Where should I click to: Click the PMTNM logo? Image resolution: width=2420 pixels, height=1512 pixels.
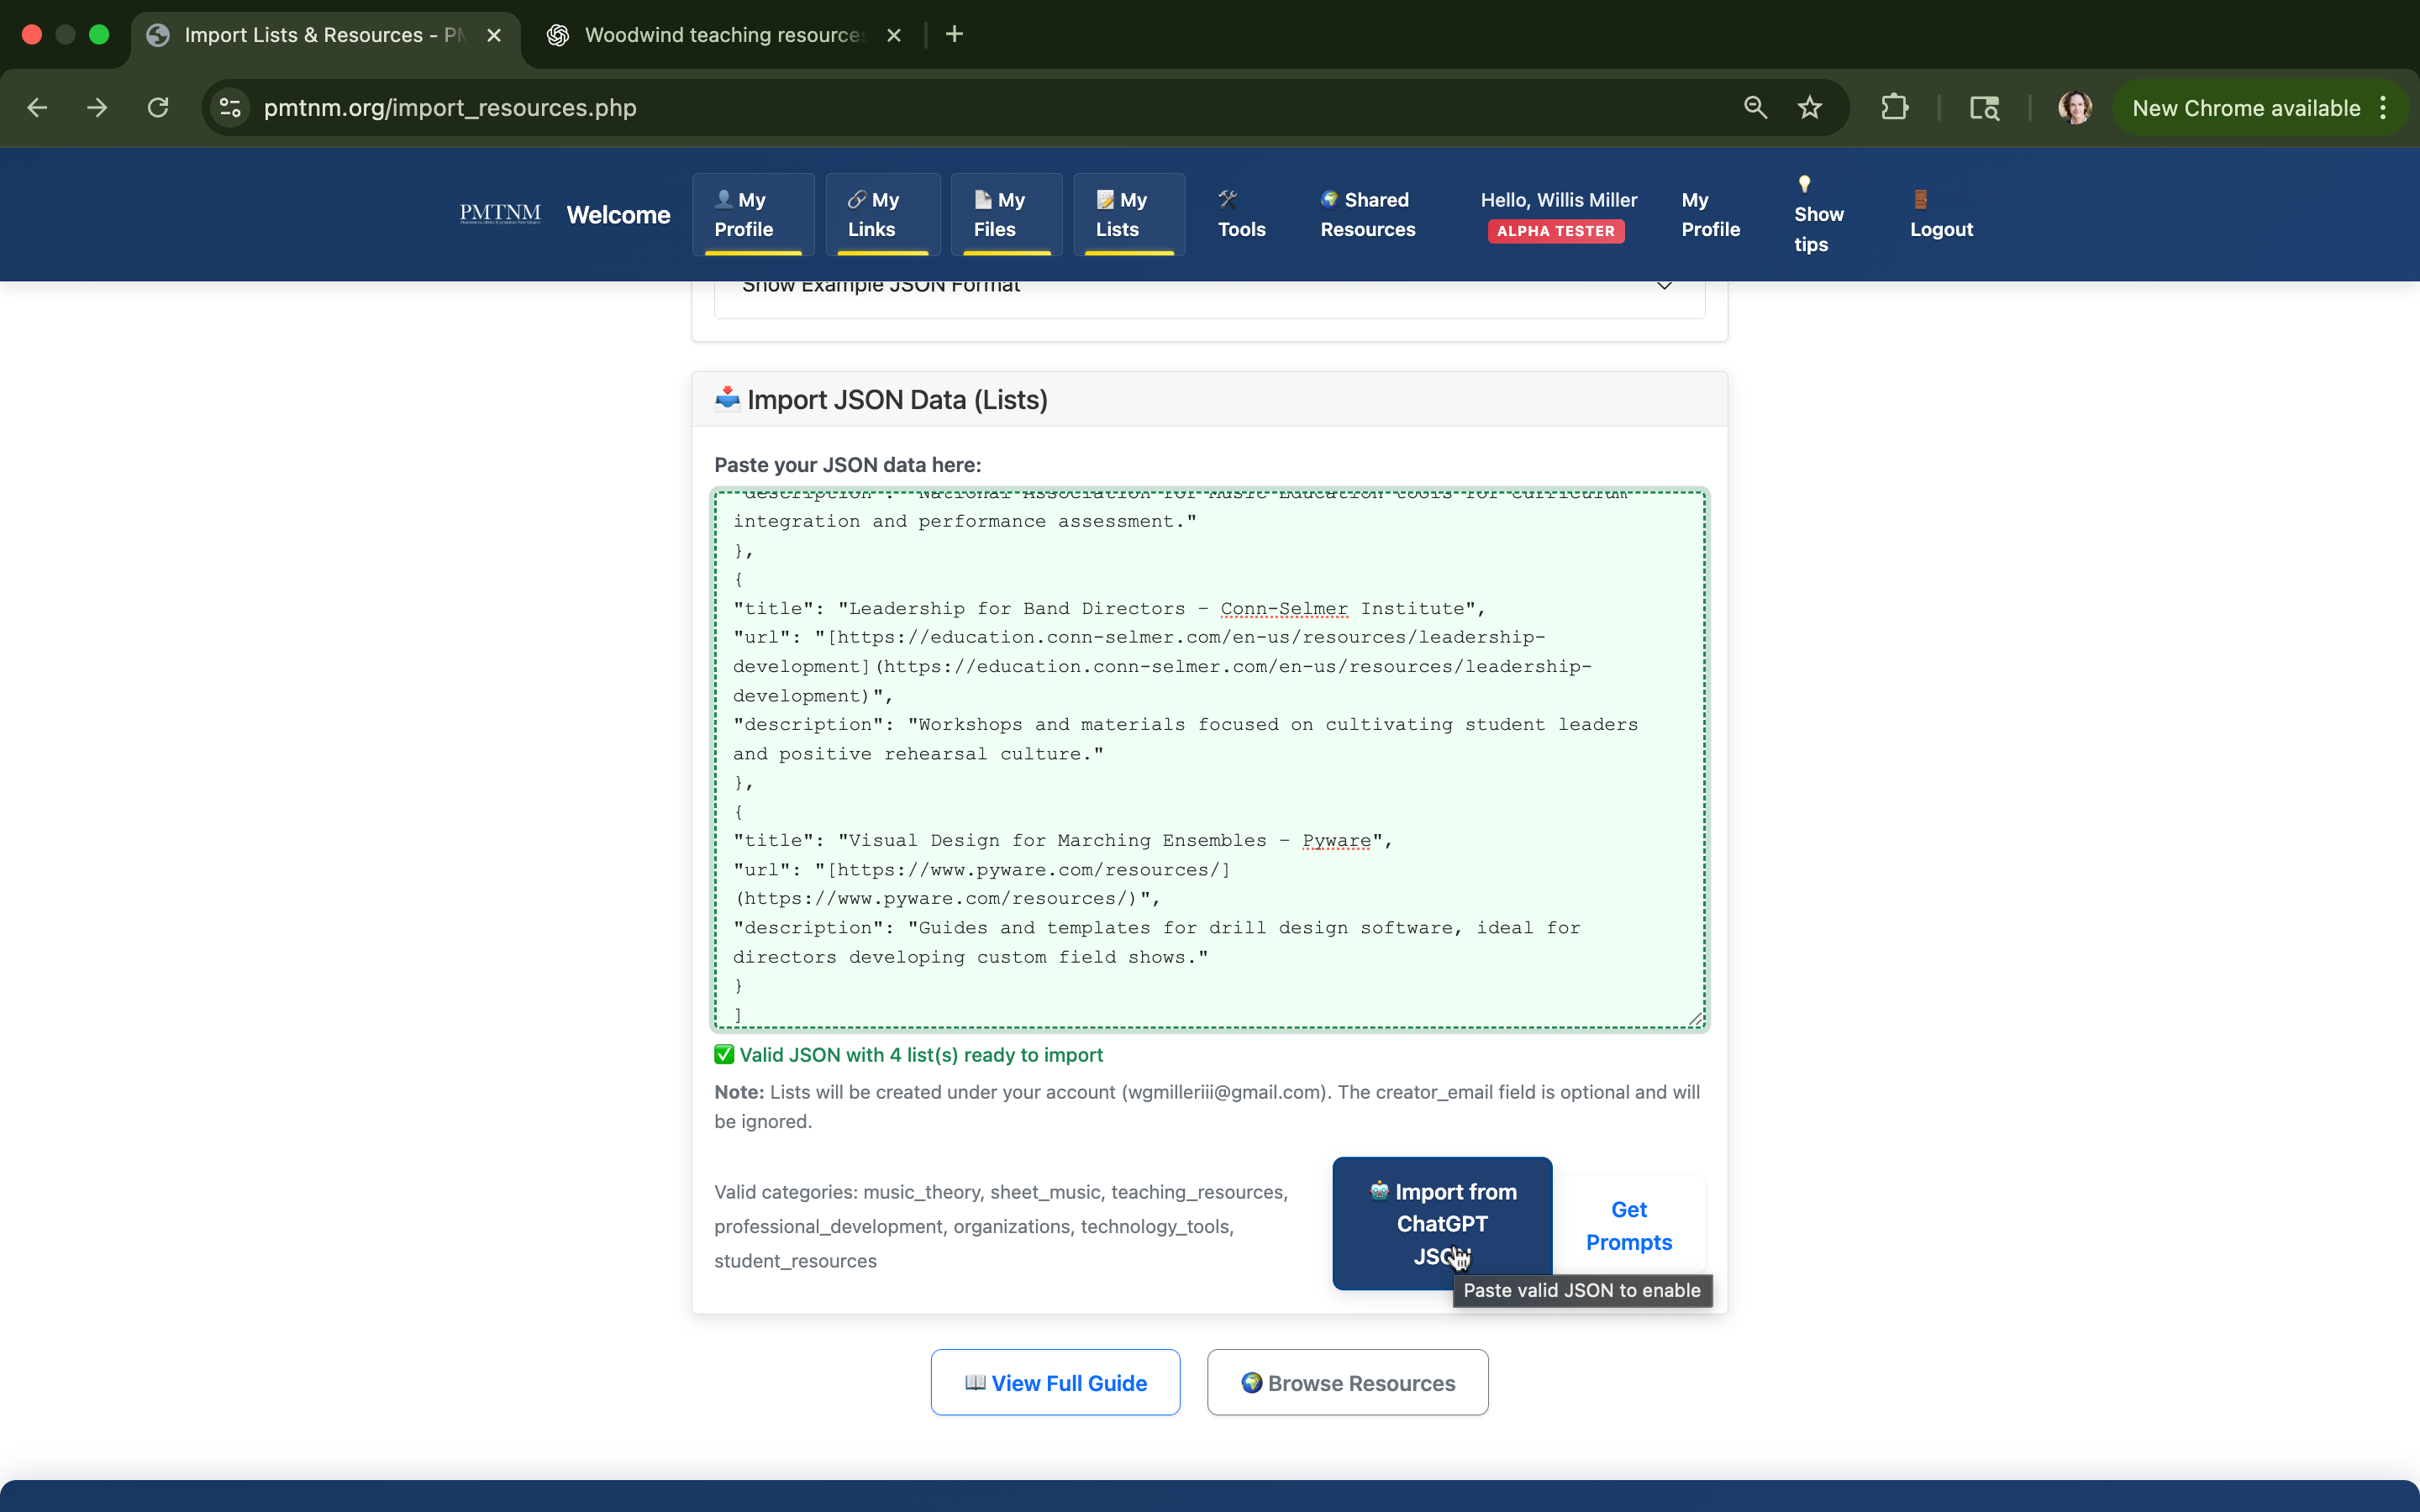coord(500,214)
